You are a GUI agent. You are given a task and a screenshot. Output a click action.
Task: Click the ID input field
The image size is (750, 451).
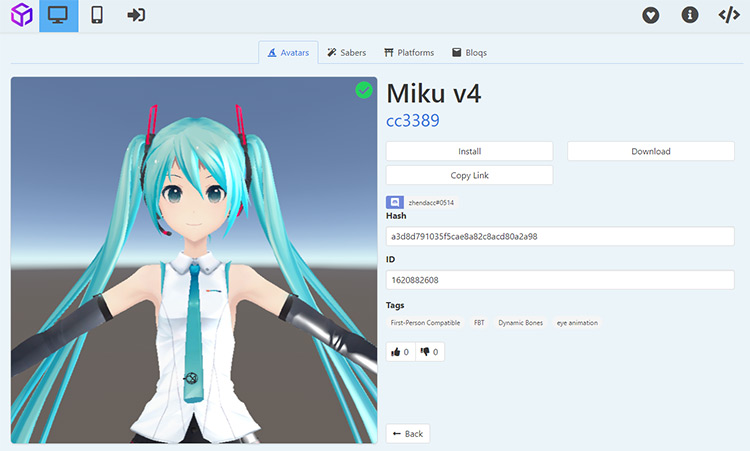tap(560, 280)
